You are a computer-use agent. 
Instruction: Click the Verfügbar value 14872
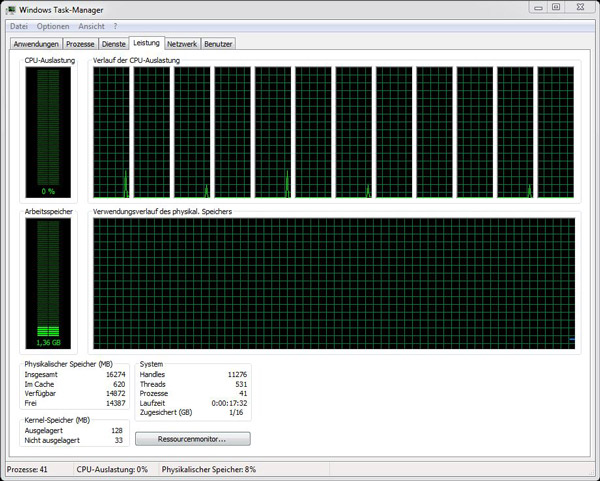[x=116, y=393]
